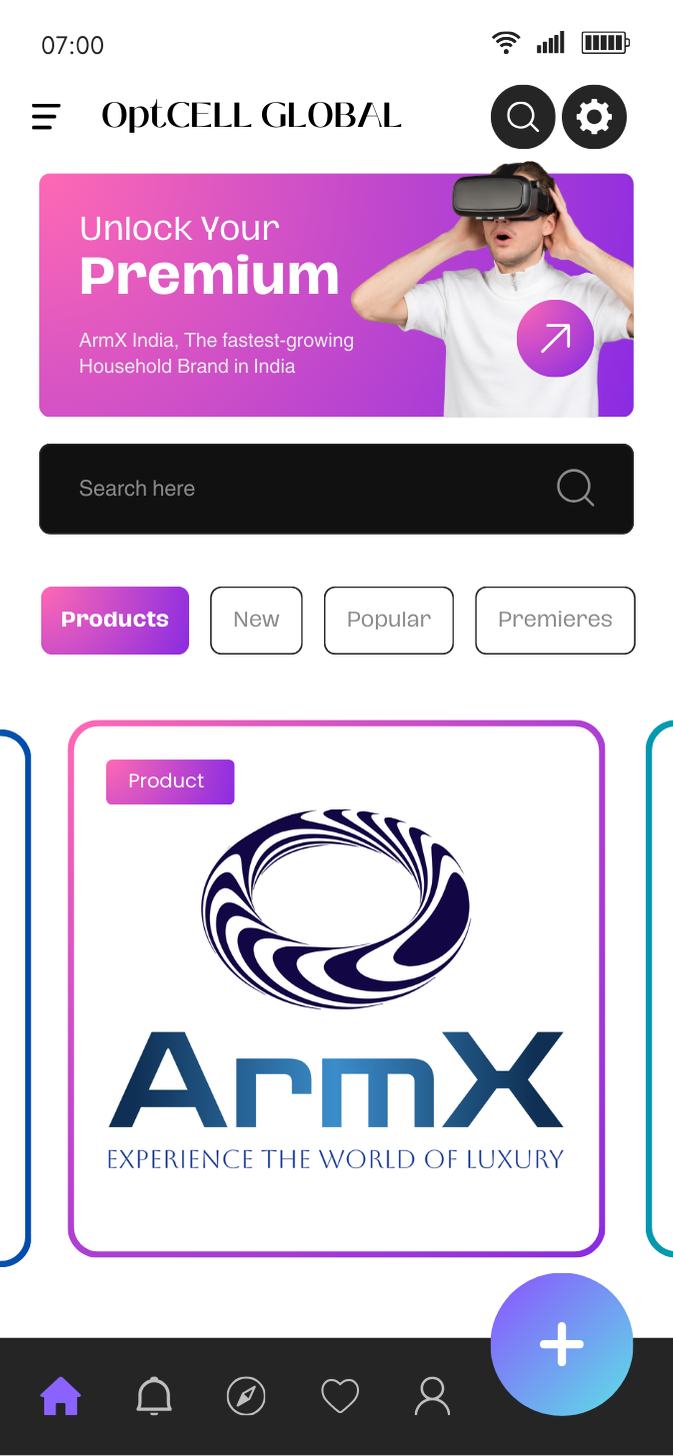Tap the arrow button on Premium banner

coord(555,338)
